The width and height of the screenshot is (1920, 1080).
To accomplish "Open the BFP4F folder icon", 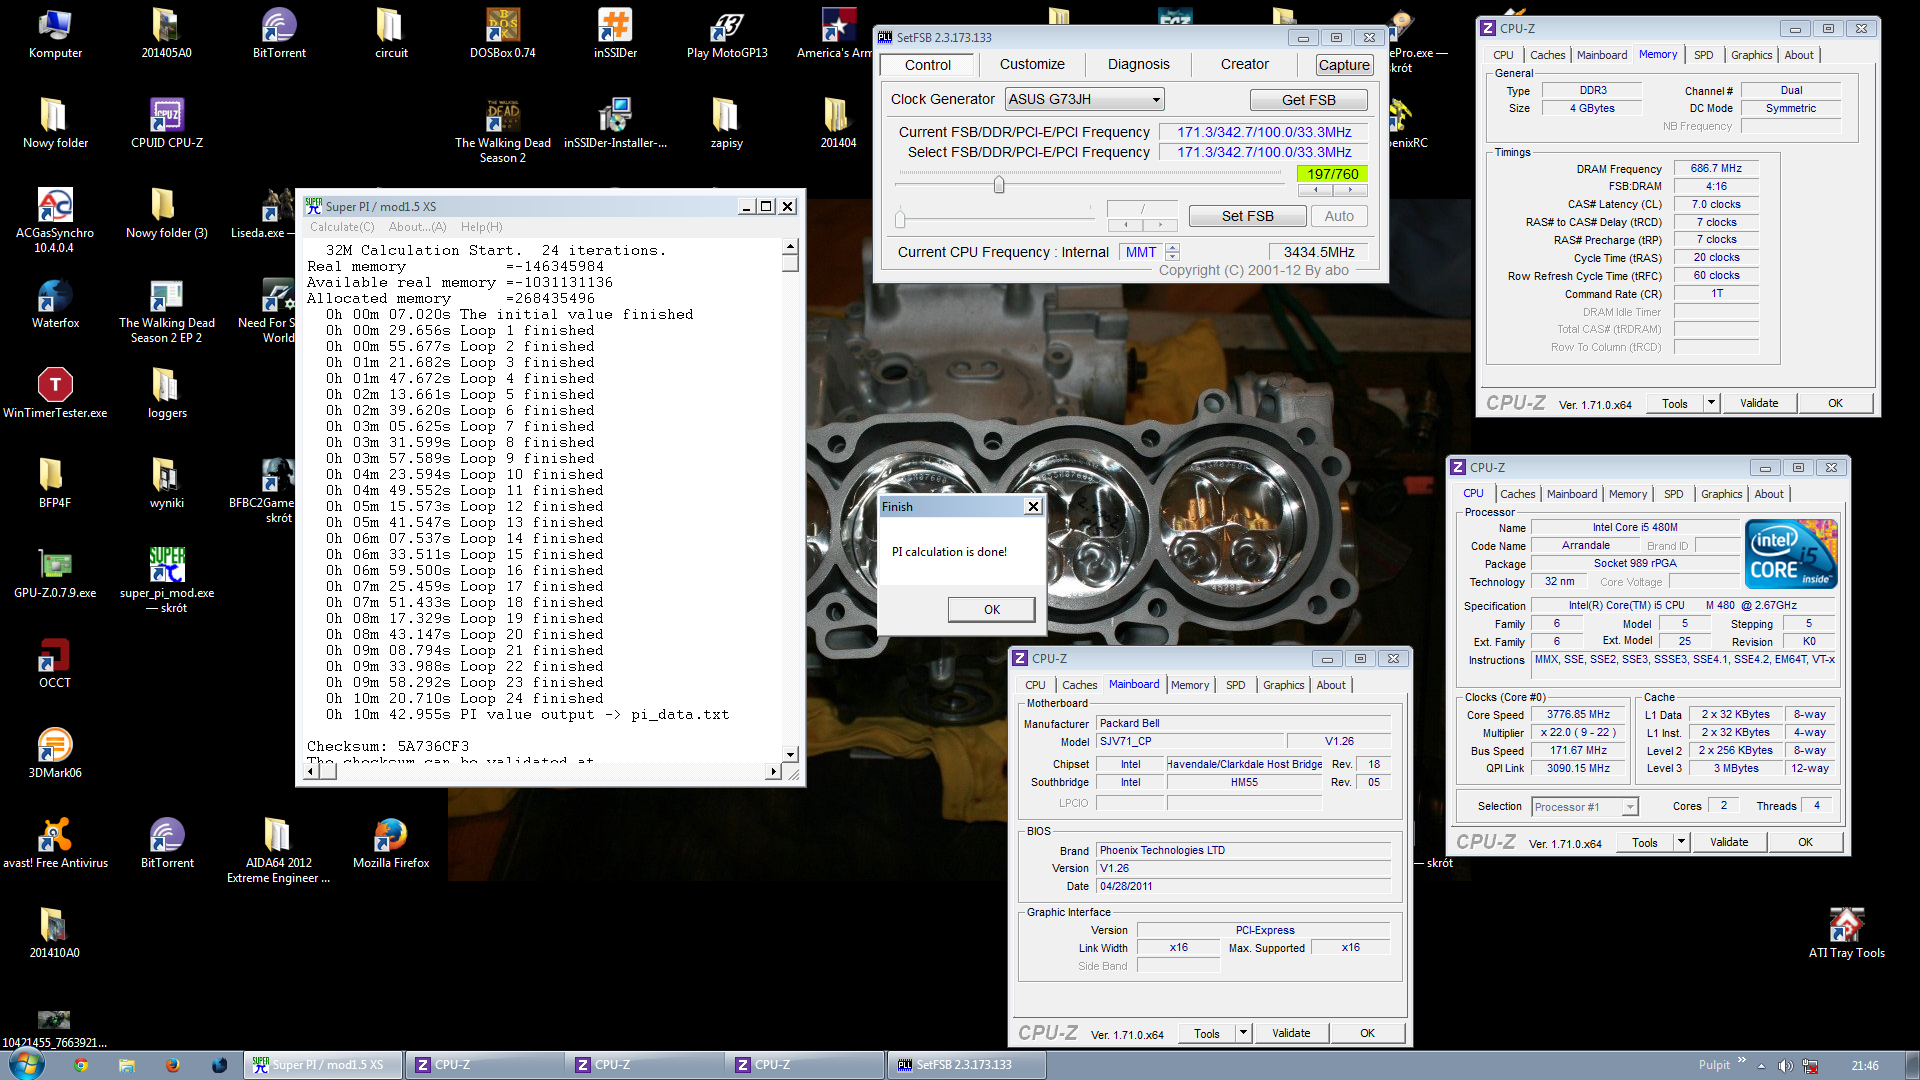I will click(55, 484).
